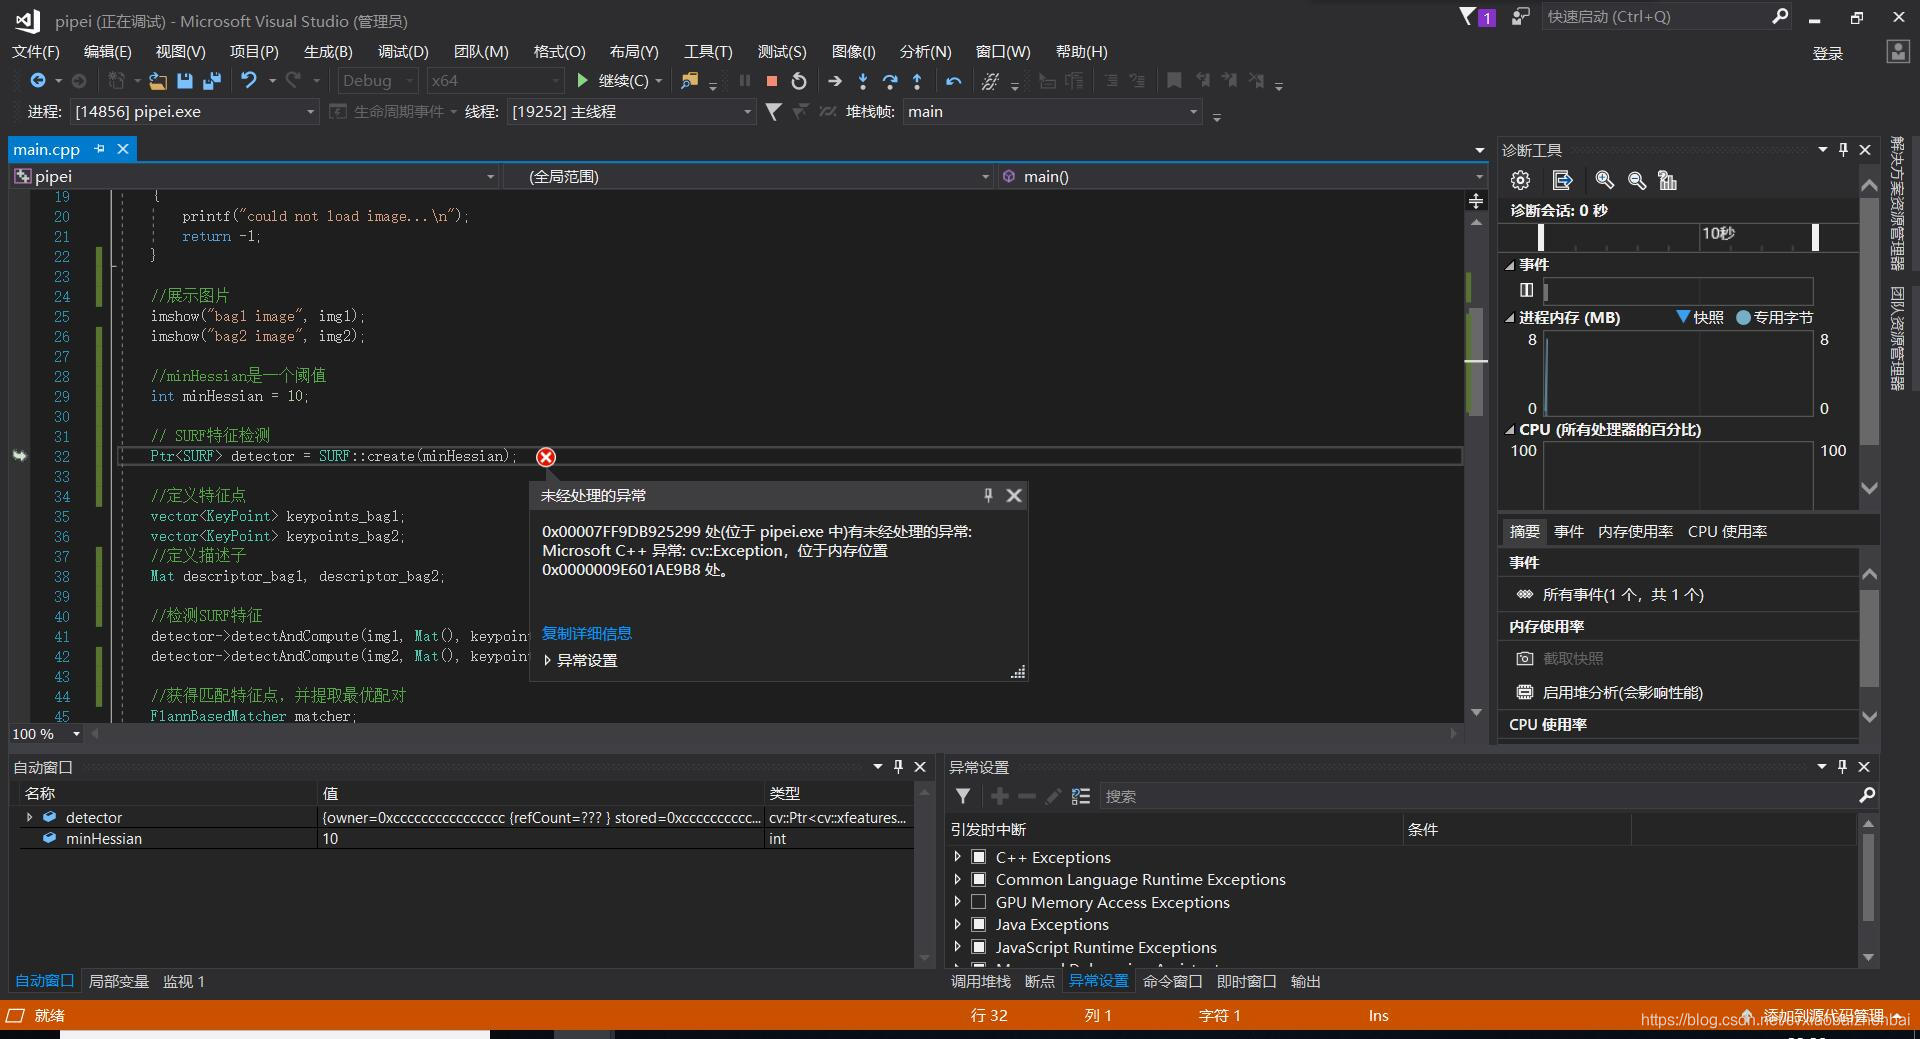
Task: Click the 登录 sign-in button
Action: click(x=1827, y=53)
